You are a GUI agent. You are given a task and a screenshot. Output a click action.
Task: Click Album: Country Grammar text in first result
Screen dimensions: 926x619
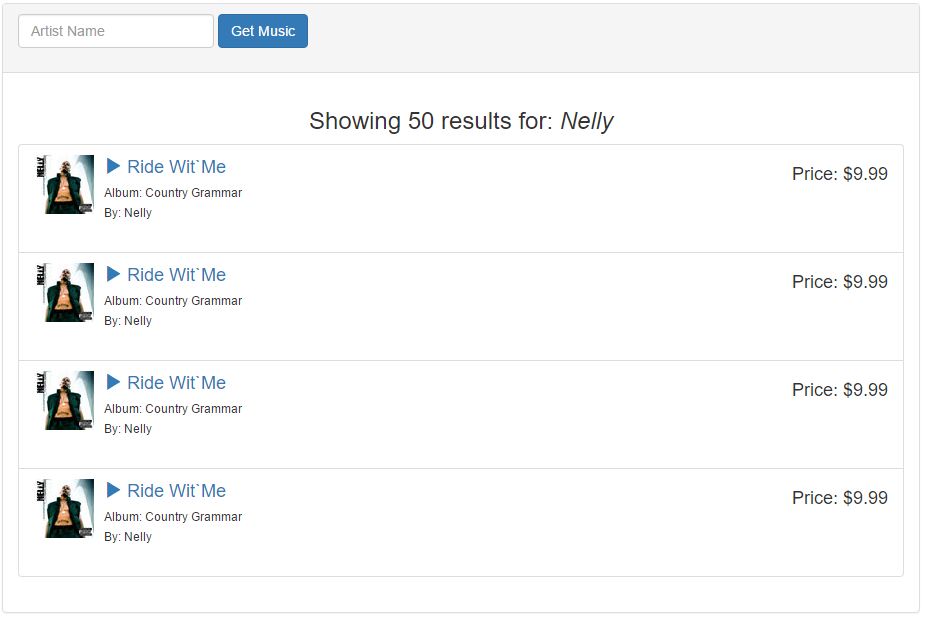(x=173, y=193)
